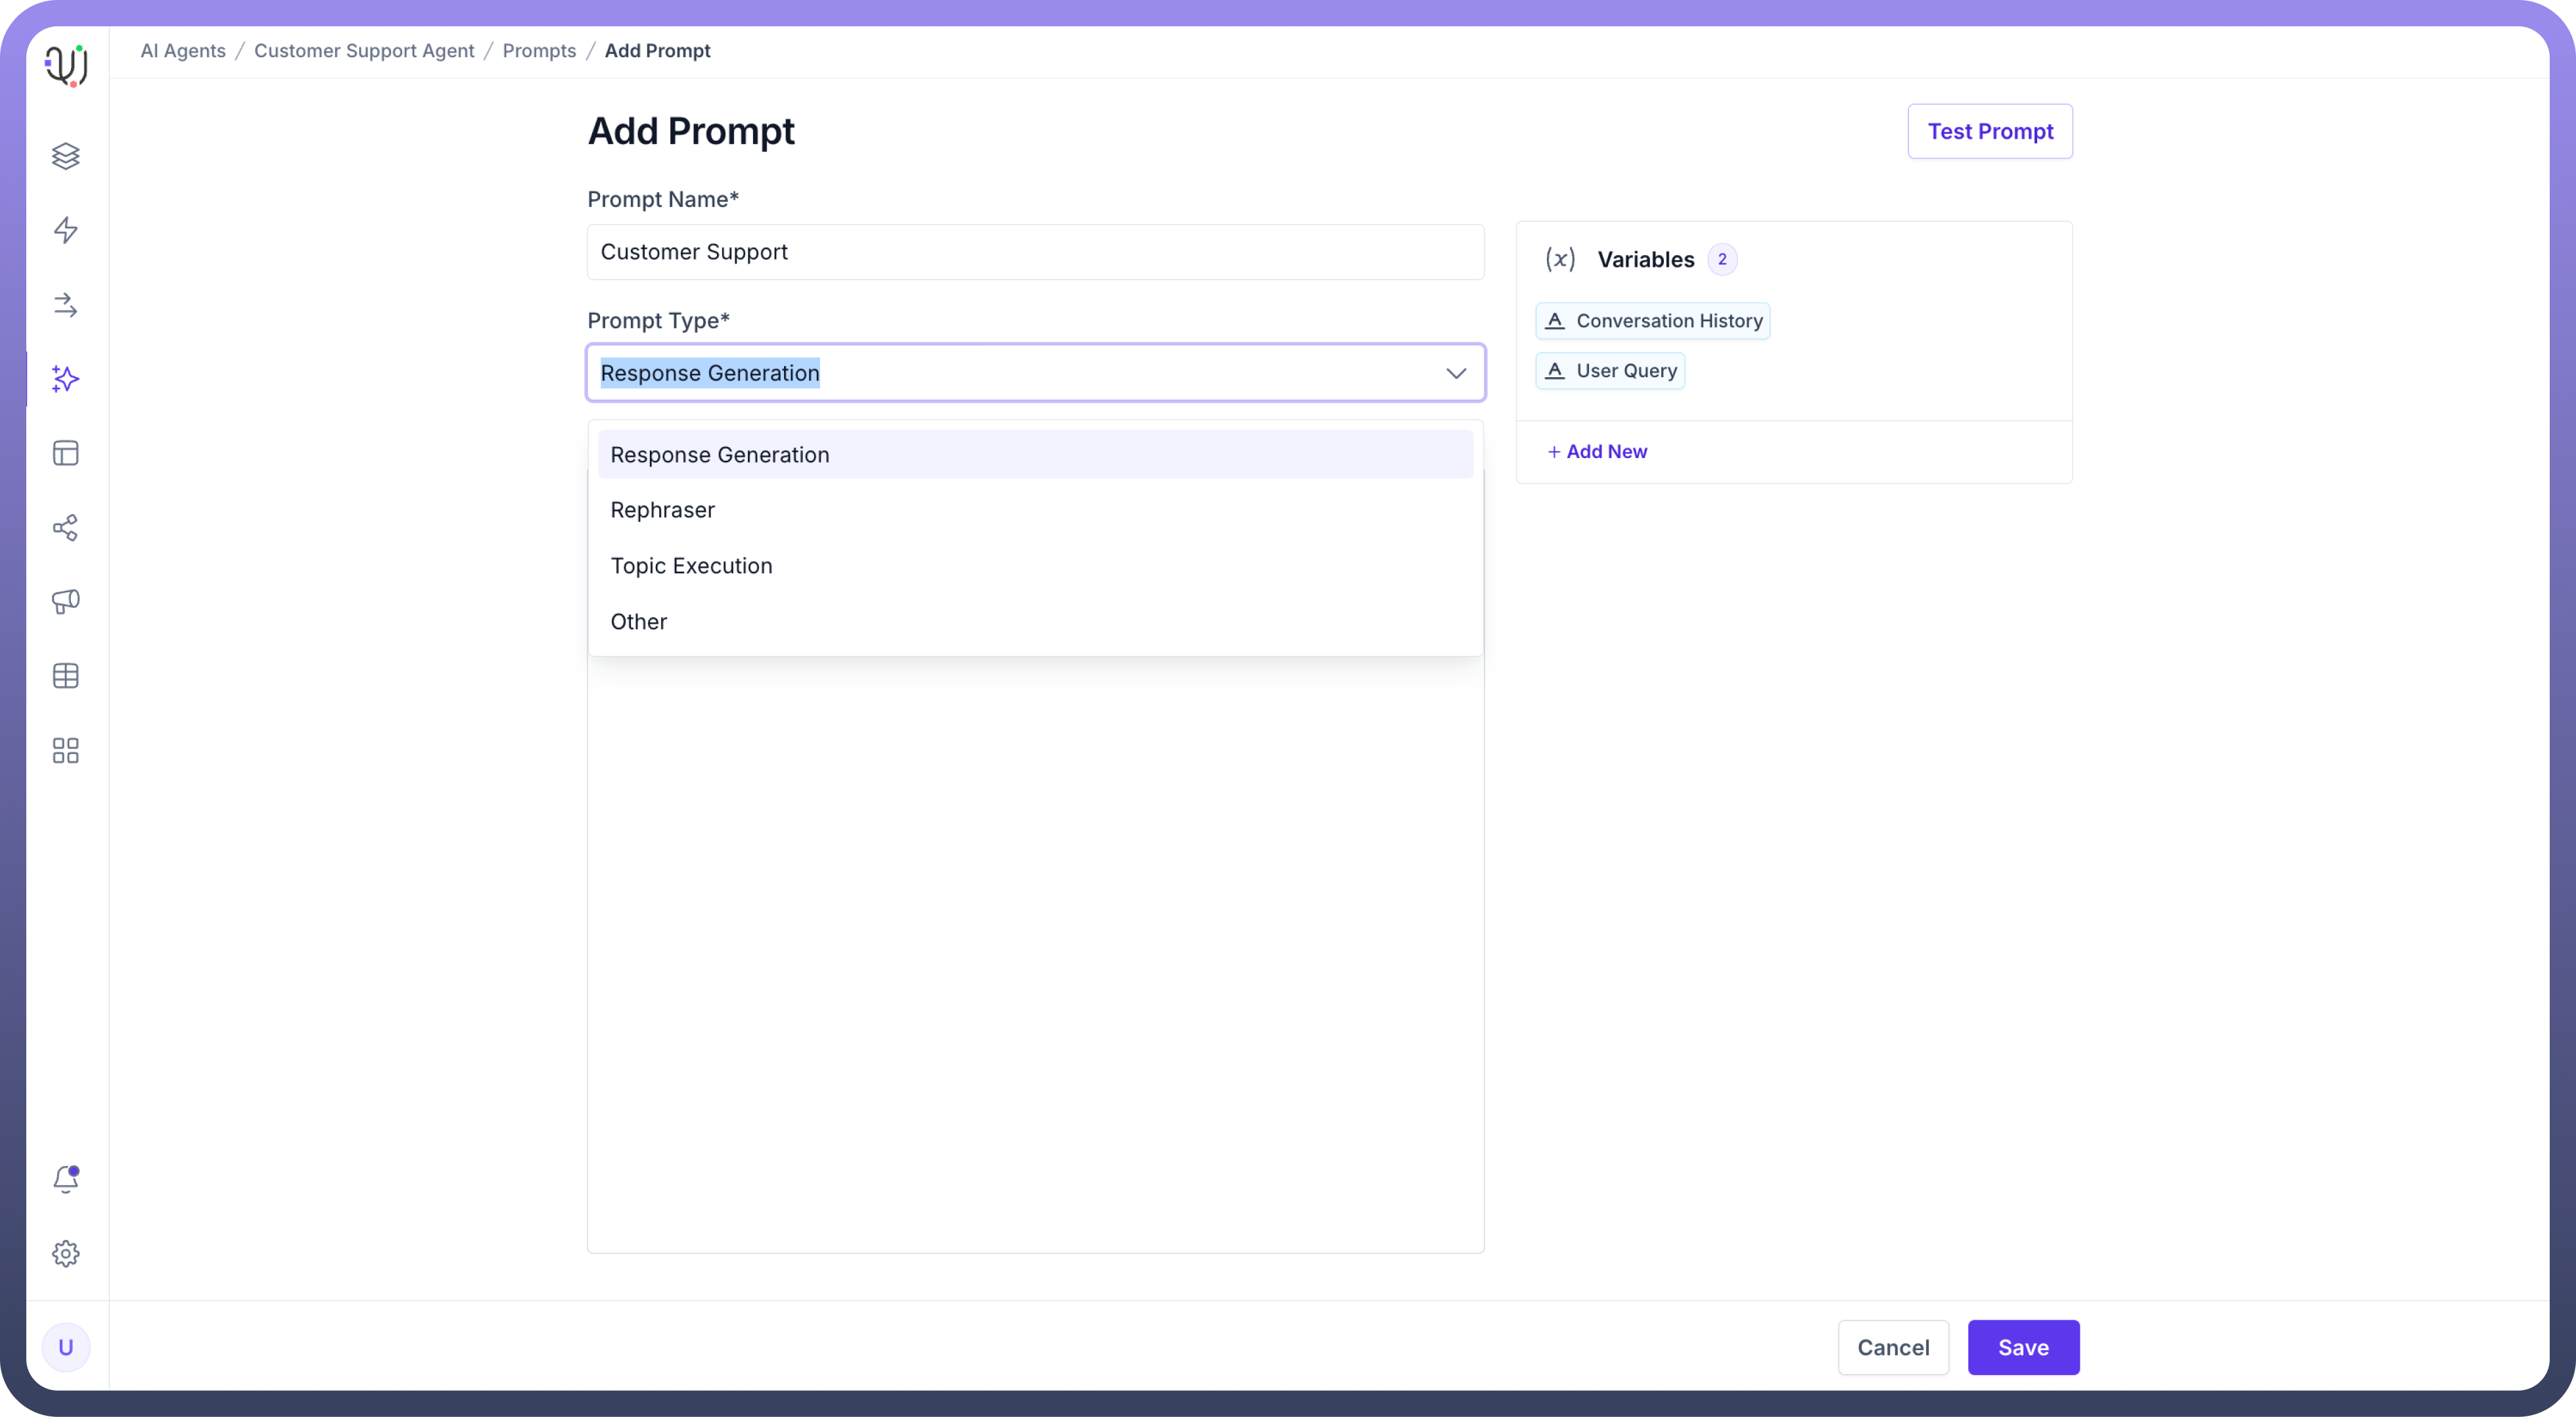Open the notifications bell icon
Screen dimensions: 2576x1417
pos(66,1179)
